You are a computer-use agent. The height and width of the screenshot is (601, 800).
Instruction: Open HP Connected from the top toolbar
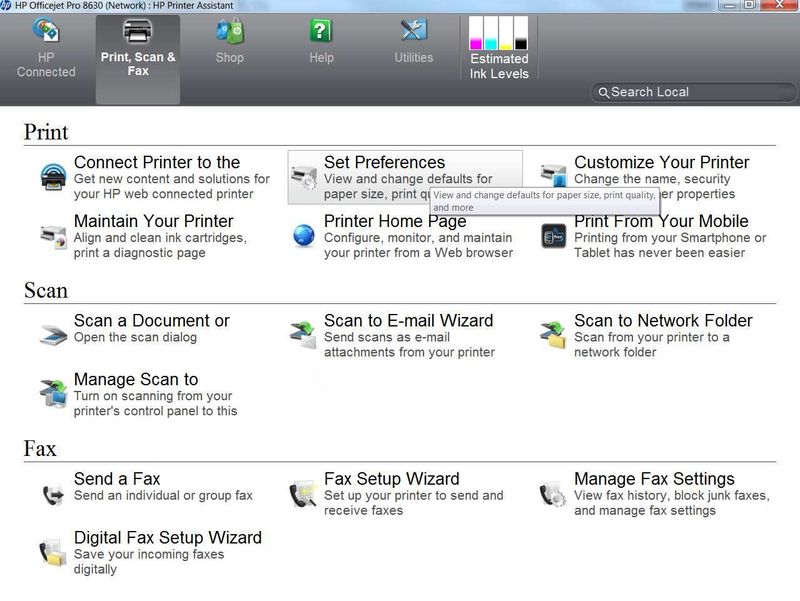[x=46, y=45]
